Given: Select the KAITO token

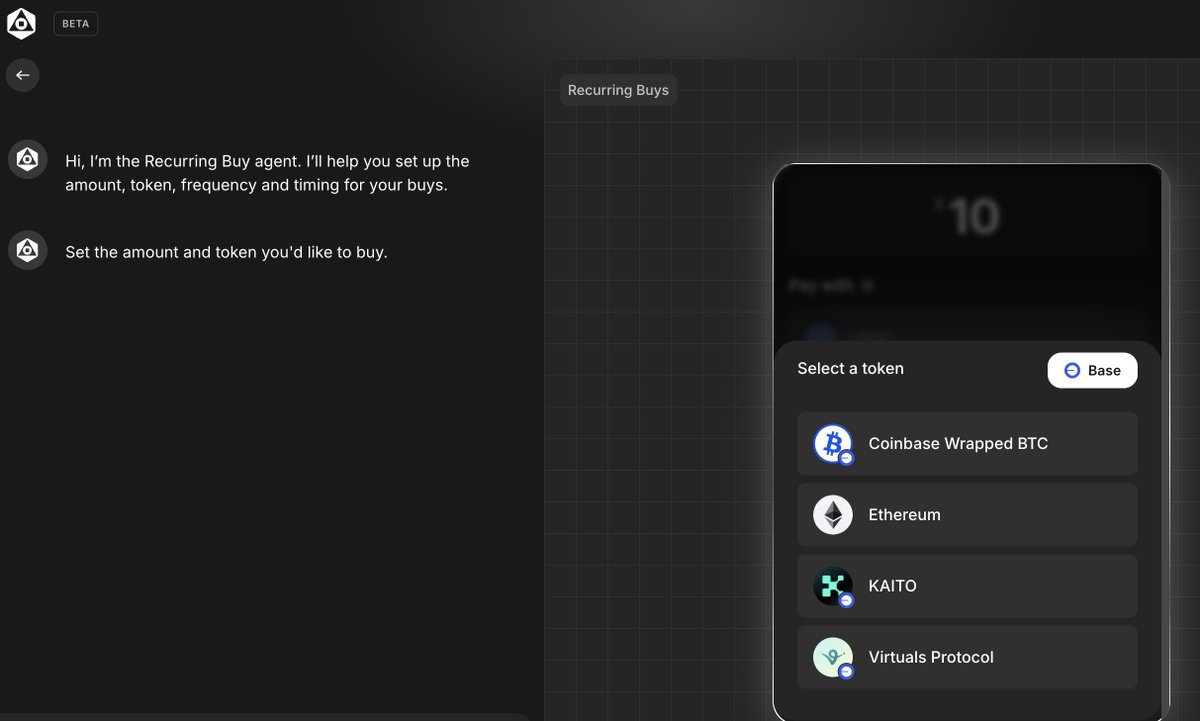Looking at the screenshot, I should (x=967, y=586).
